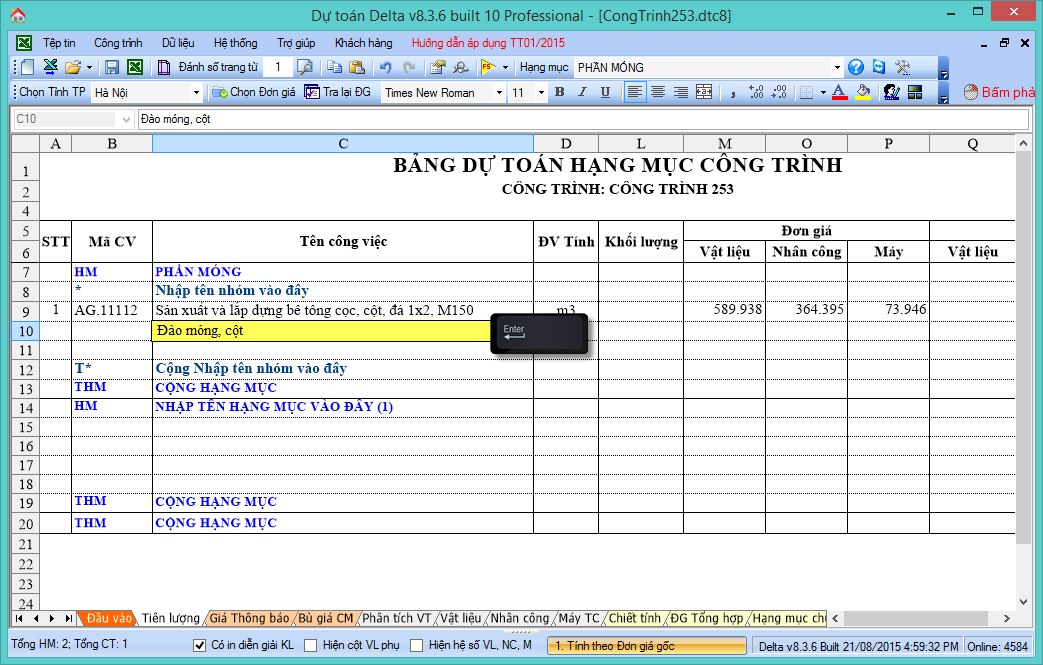Open the tools hammer and wrench icon

point(903,67)
